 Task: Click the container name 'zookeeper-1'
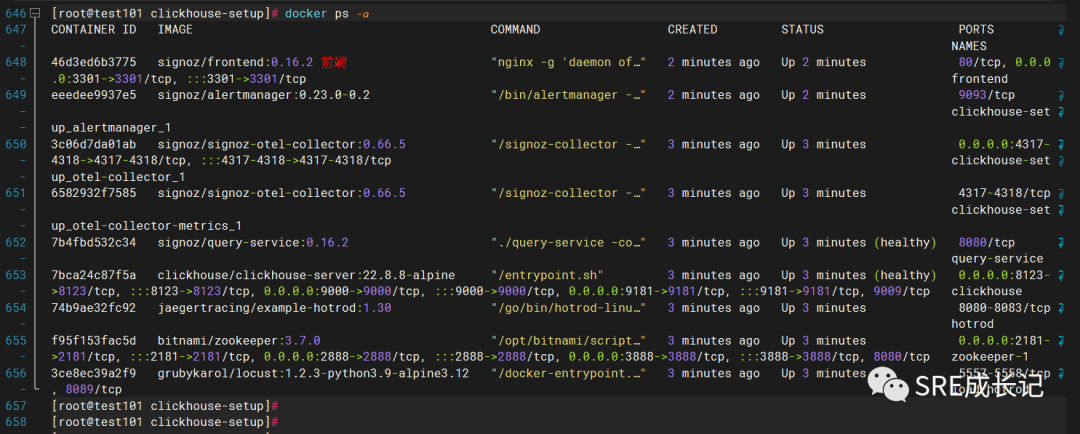(990, 357)
